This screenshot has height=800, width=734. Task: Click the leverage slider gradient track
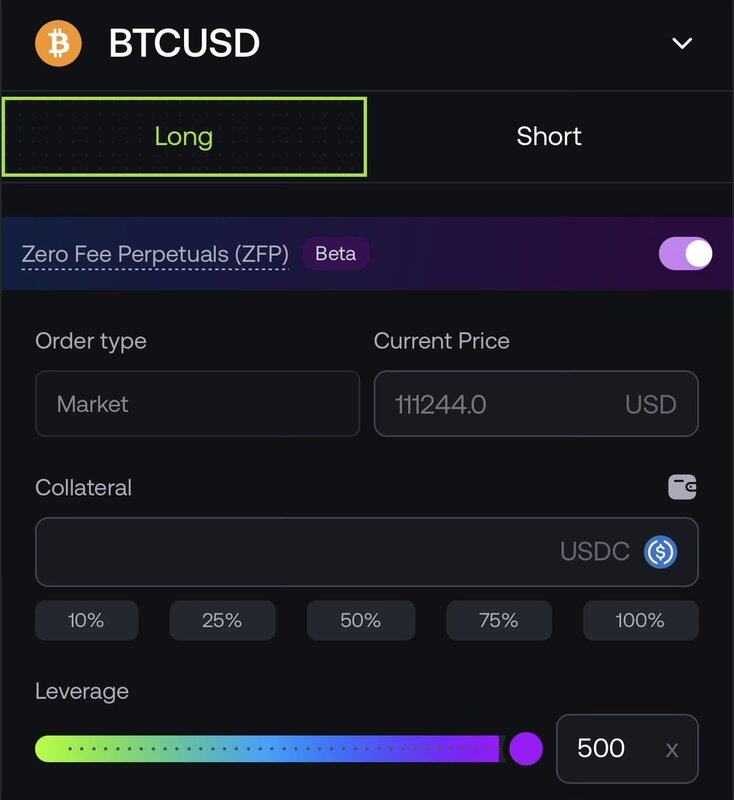pos(270,748)
